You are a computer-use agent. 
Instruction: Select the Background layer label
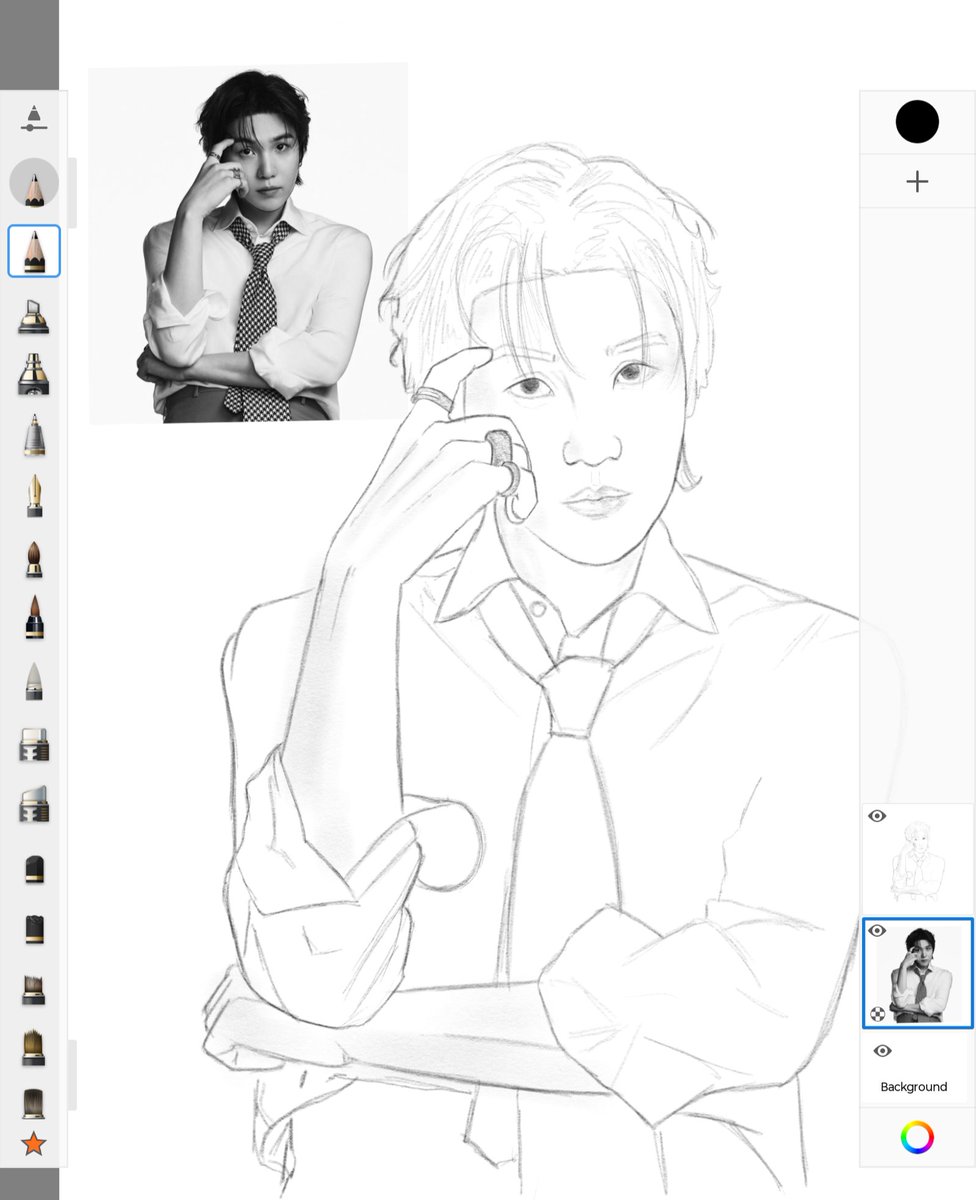pos(914,1087)
